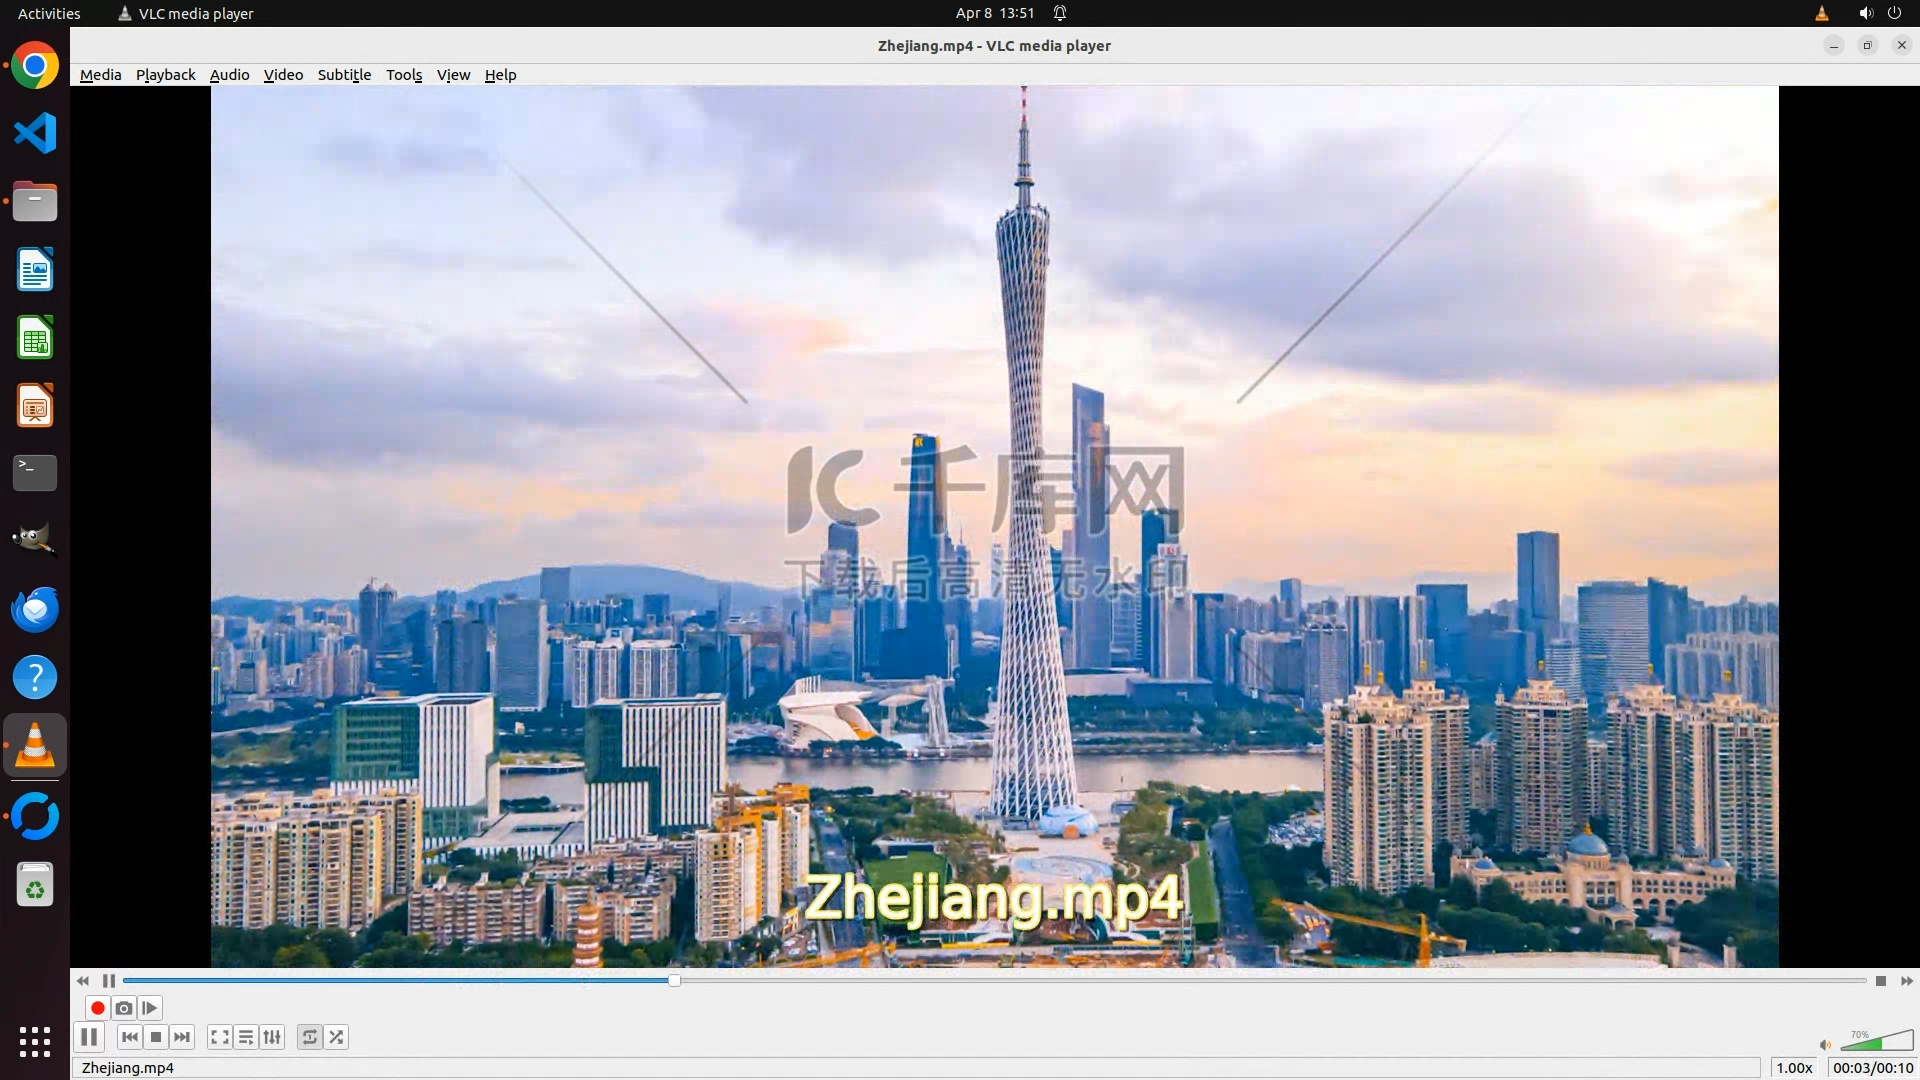
Task: Click the frame-by-frame button
Action: 150,1008
